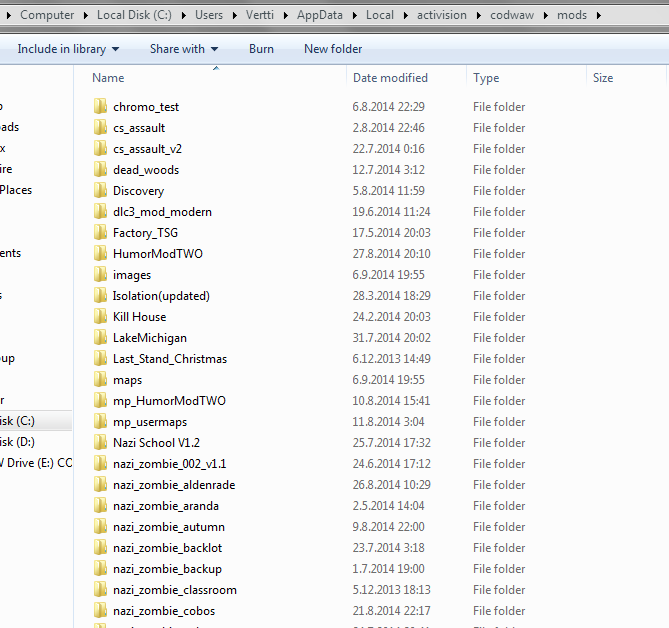
Task: Open the Include in library dropdown
Action: click(68, 49)
